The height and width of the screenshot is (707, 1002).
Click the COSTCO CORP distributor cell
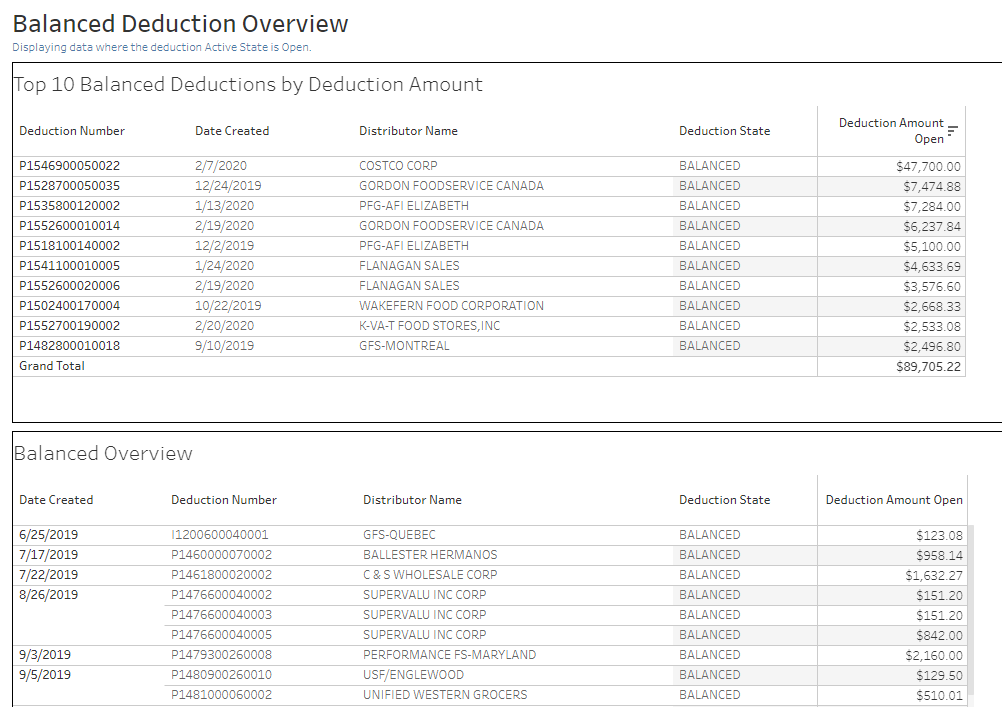pos(398,166)
